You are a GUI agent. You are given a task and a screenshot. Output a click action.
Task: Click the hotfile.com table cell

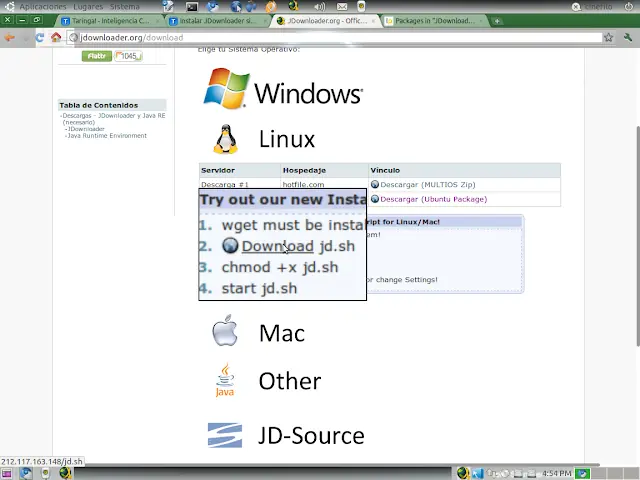click(324, 184)
